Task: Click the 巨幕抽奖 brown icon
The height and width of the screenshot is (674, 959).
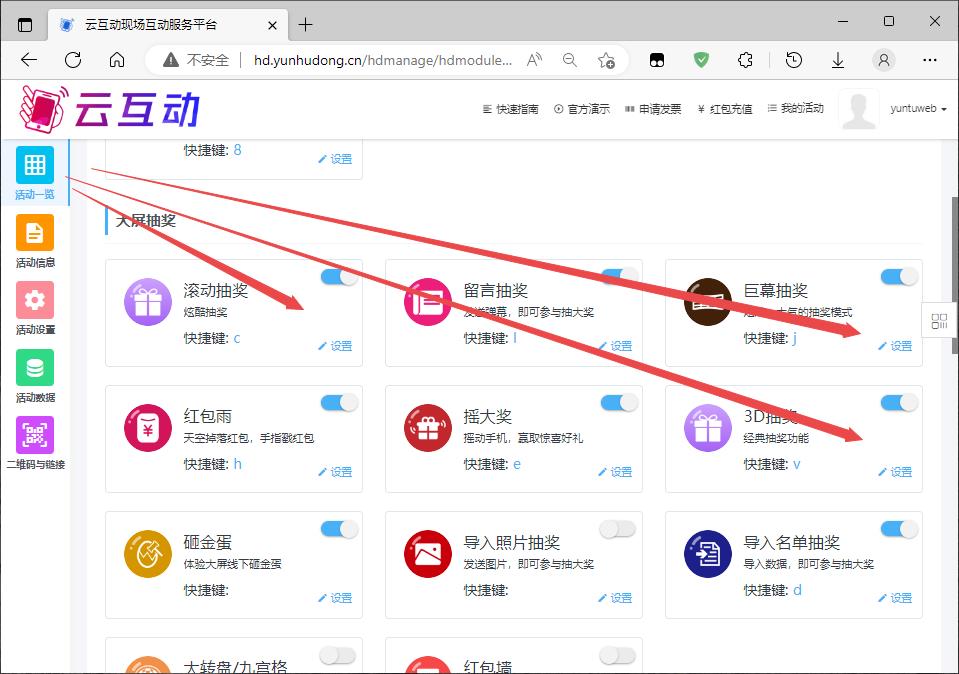Action: [708, 302]
